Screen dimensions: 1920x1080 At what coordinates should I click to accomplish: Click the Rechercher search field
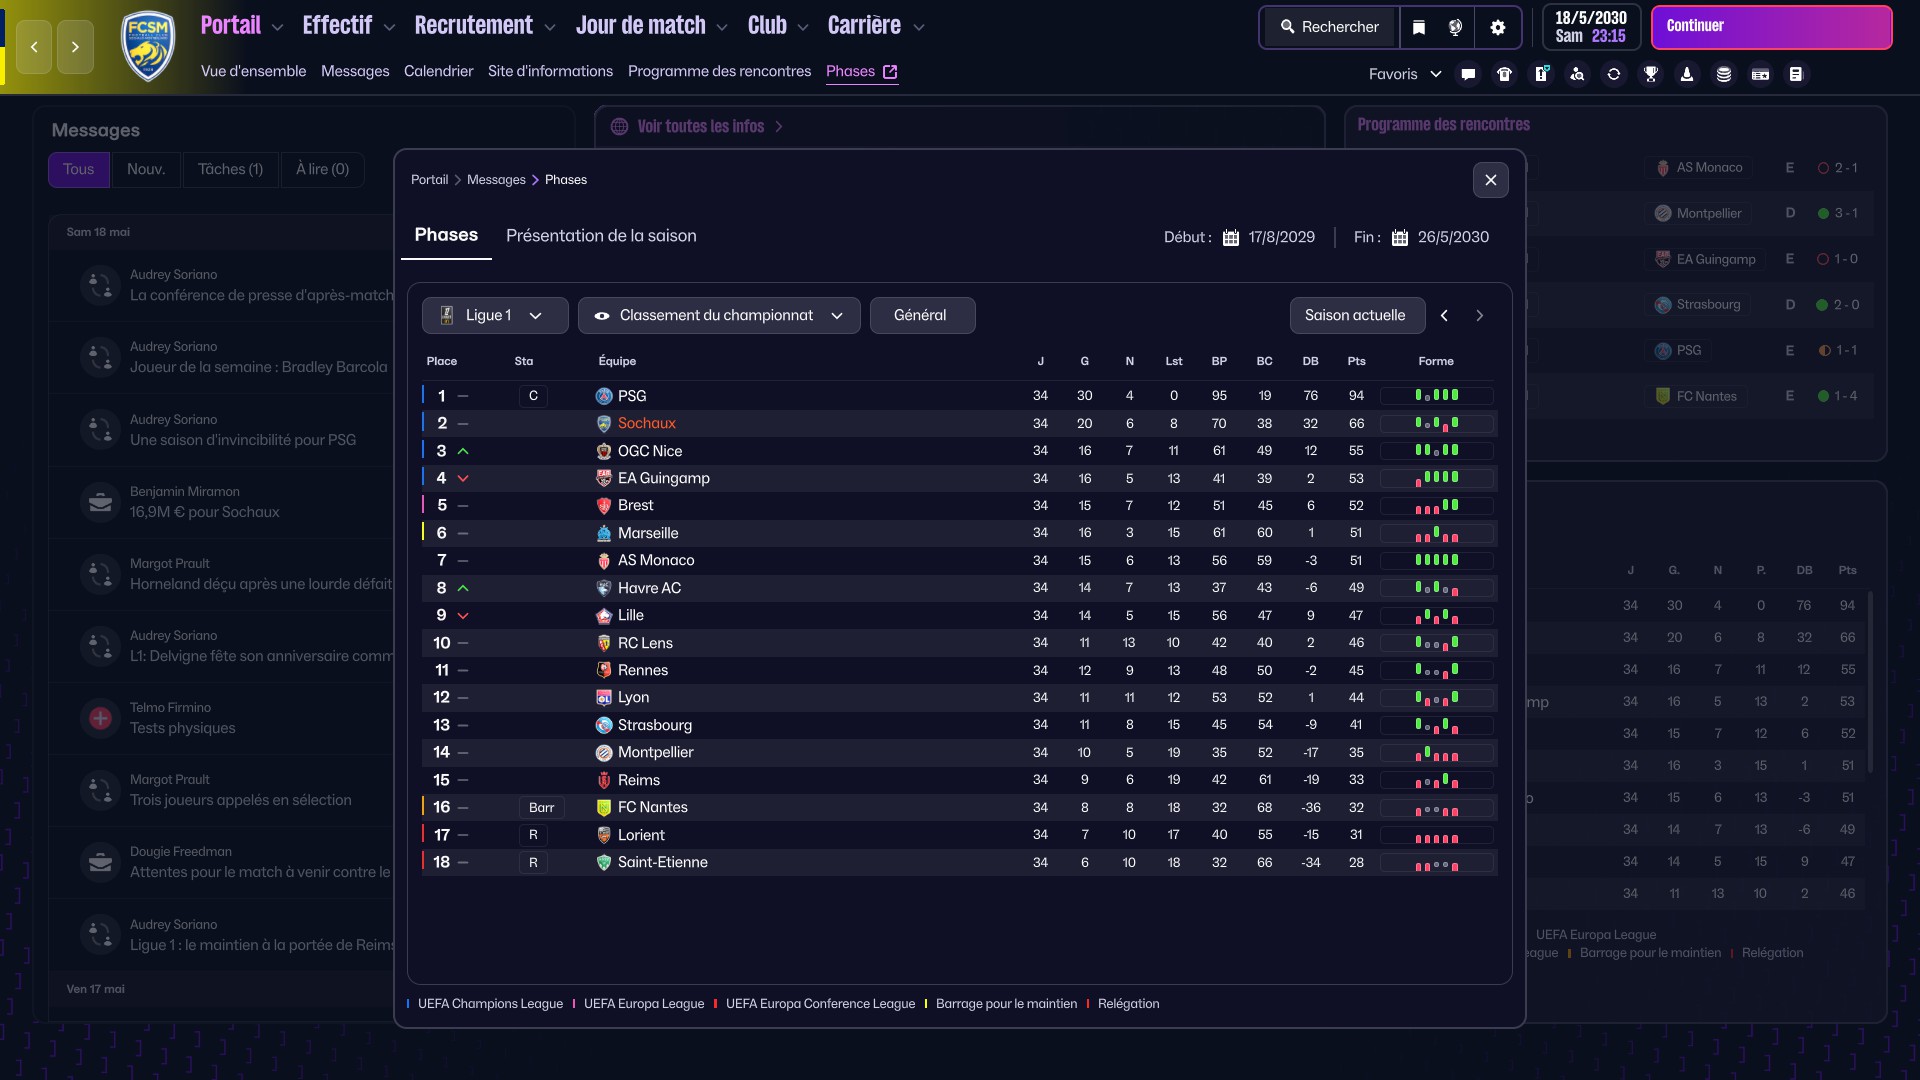1329,27
